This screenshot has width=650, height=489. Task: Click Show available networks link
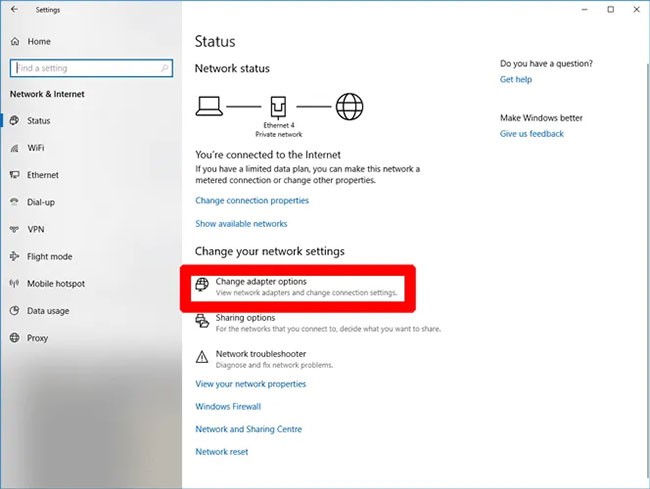241,224
